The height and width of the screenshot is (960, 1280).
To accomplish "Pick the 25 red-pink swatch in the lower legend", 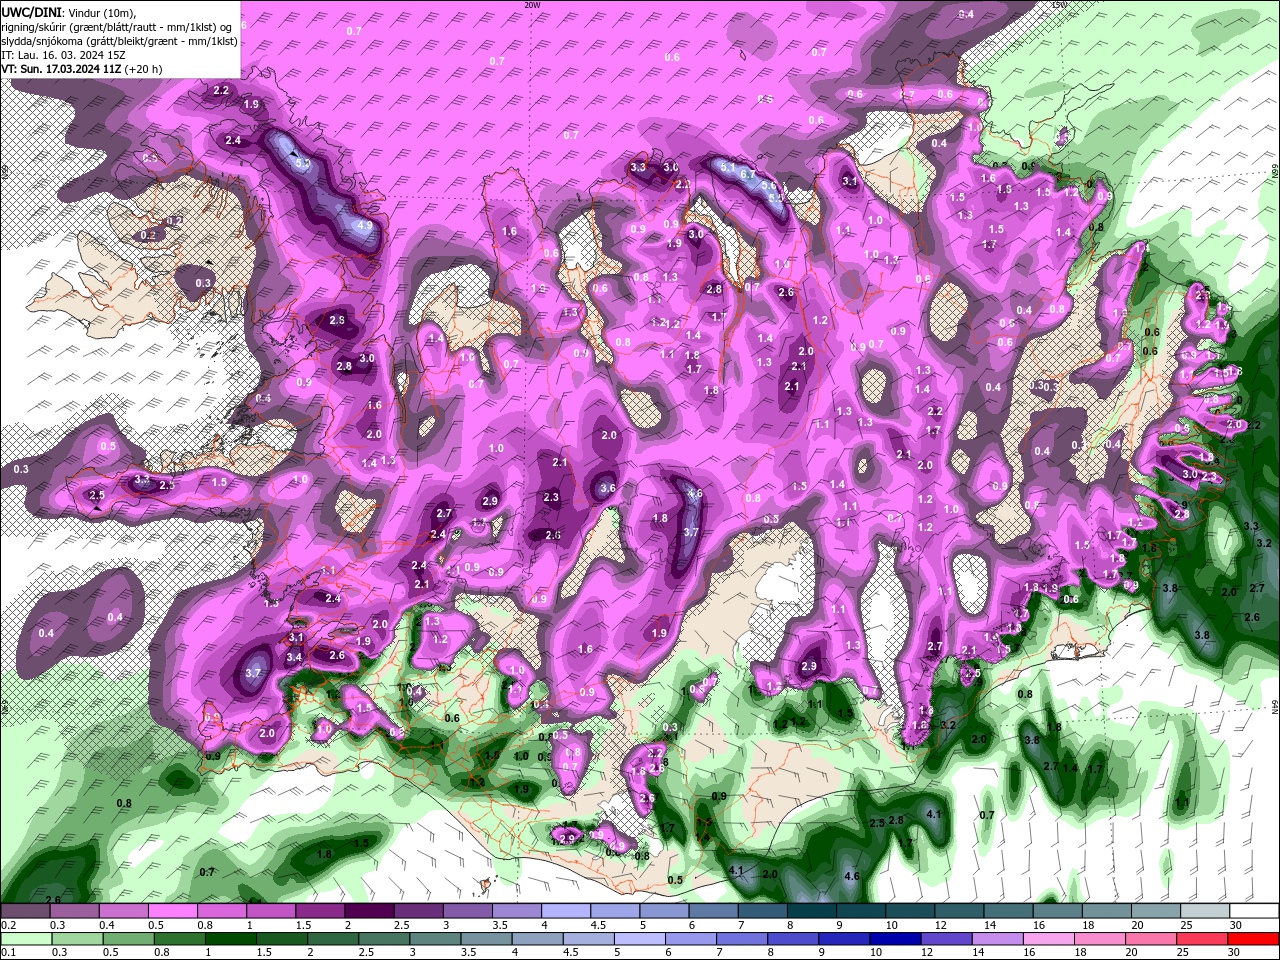I will (x=1203, y=939).
